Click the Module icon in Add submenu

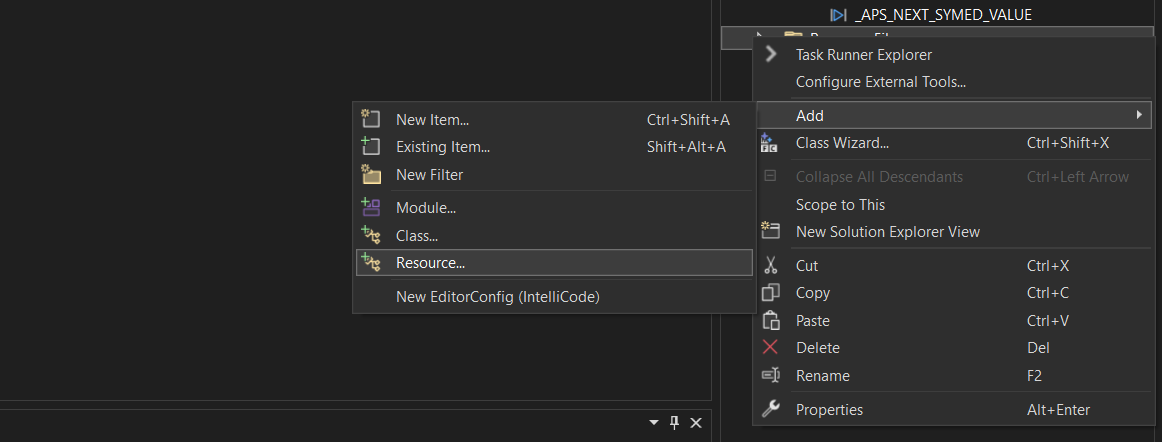[x=371, y=208]
